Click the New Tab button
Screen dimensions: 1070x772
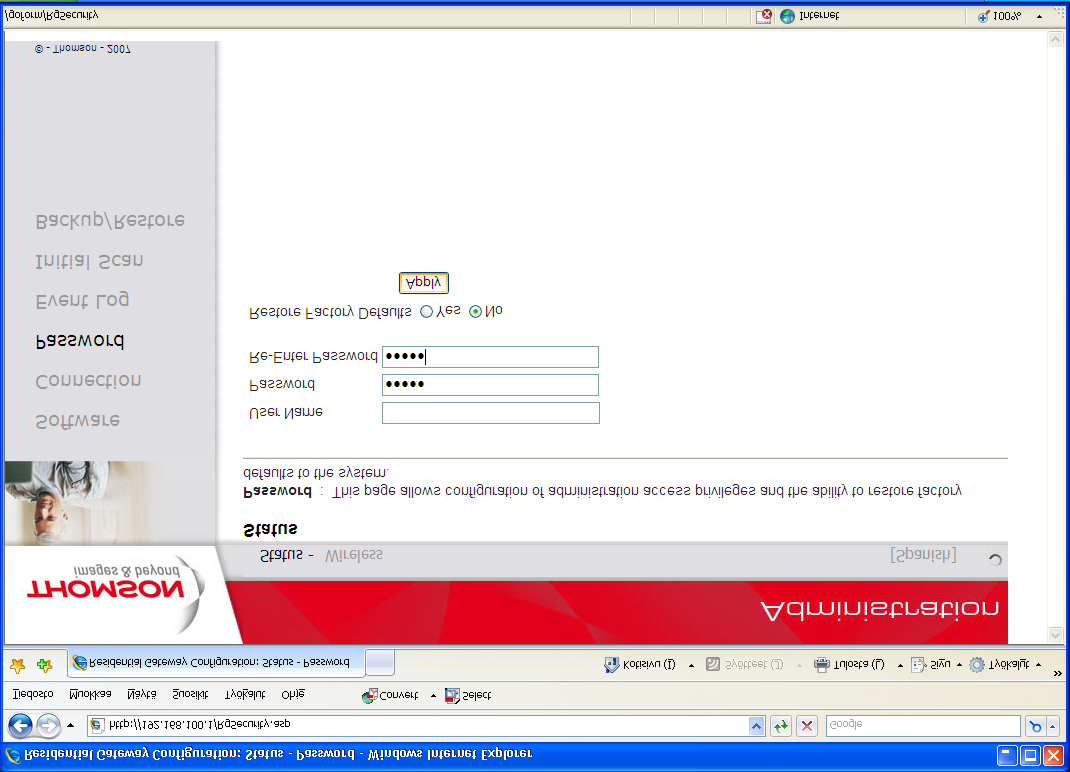tap(380, 663)
